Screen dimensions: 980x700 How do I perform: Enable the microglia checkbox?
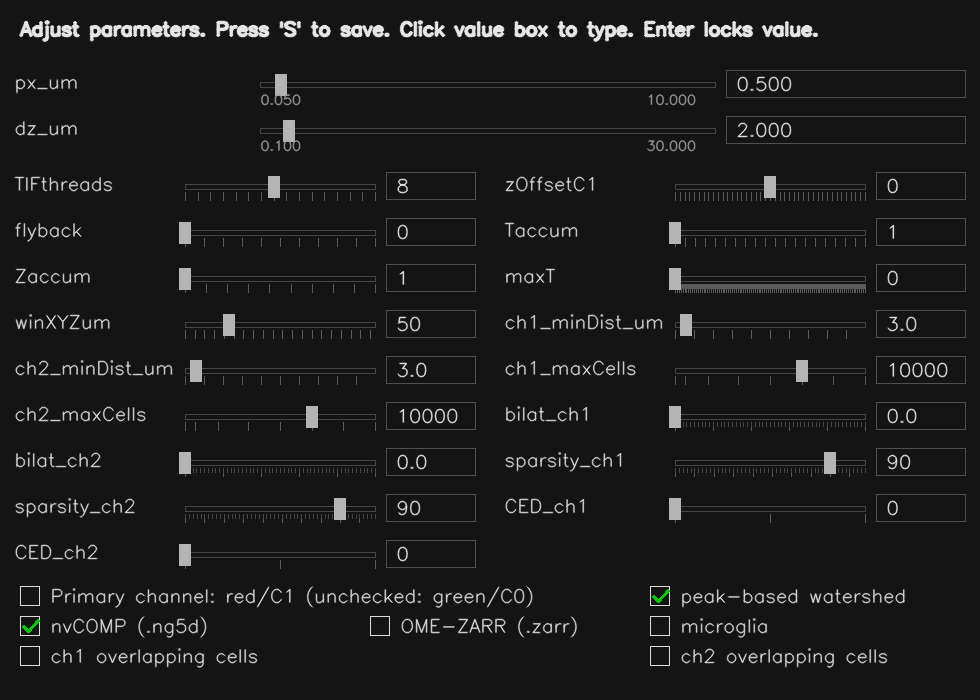(660, 626)
